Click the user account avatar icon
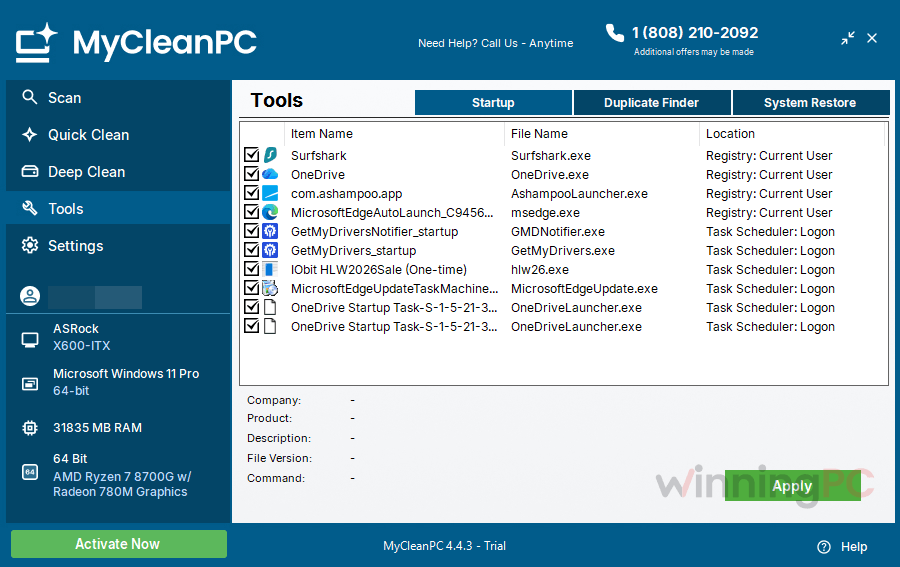 [30, 296]
